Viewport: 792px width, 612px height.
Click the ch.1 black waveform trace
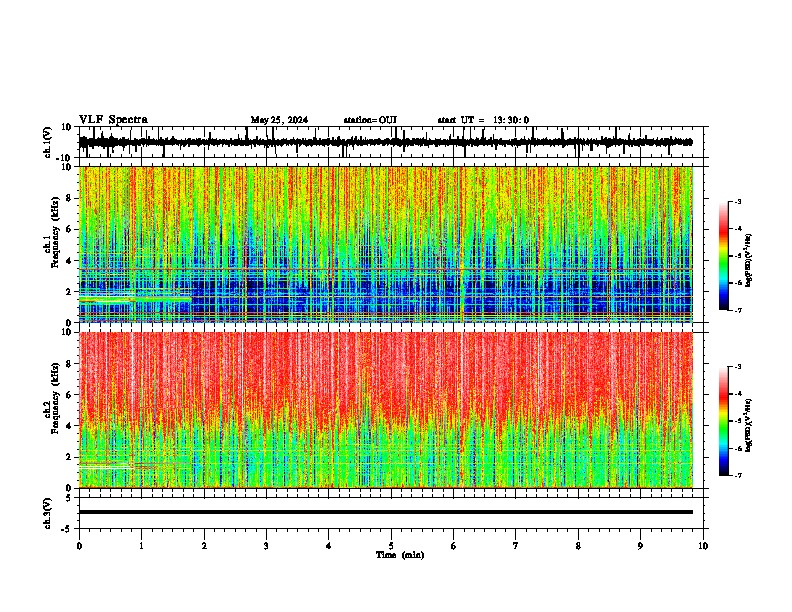[386, 142]
